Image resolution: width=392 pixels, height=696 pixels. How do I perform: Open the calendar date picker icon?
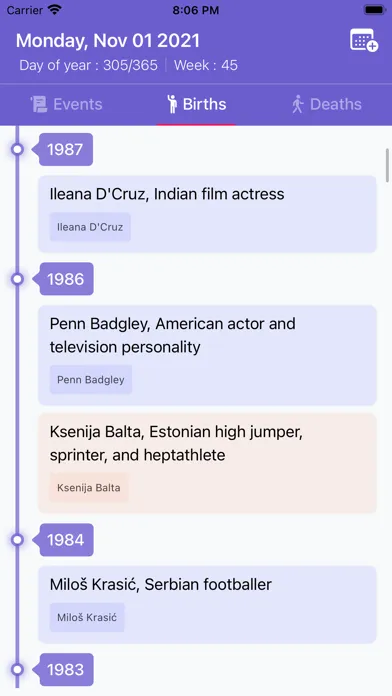(364, 40)
